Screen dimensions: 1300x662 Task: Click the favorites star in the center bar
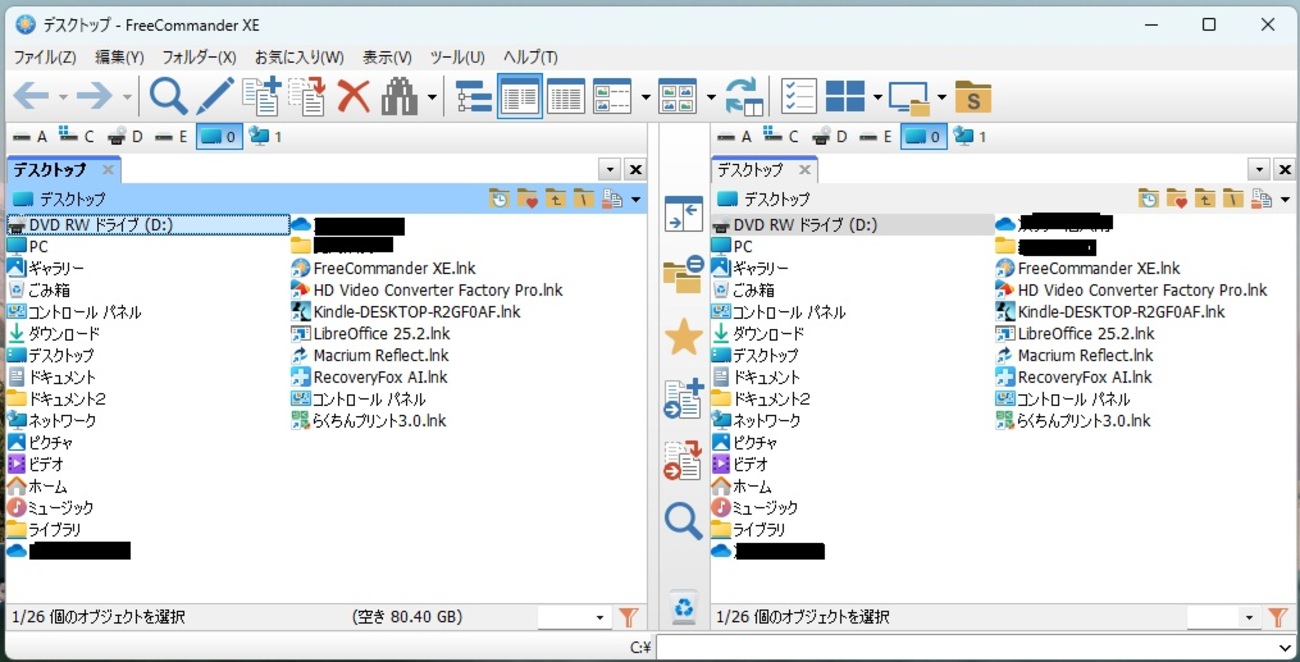tap(683, 338)
